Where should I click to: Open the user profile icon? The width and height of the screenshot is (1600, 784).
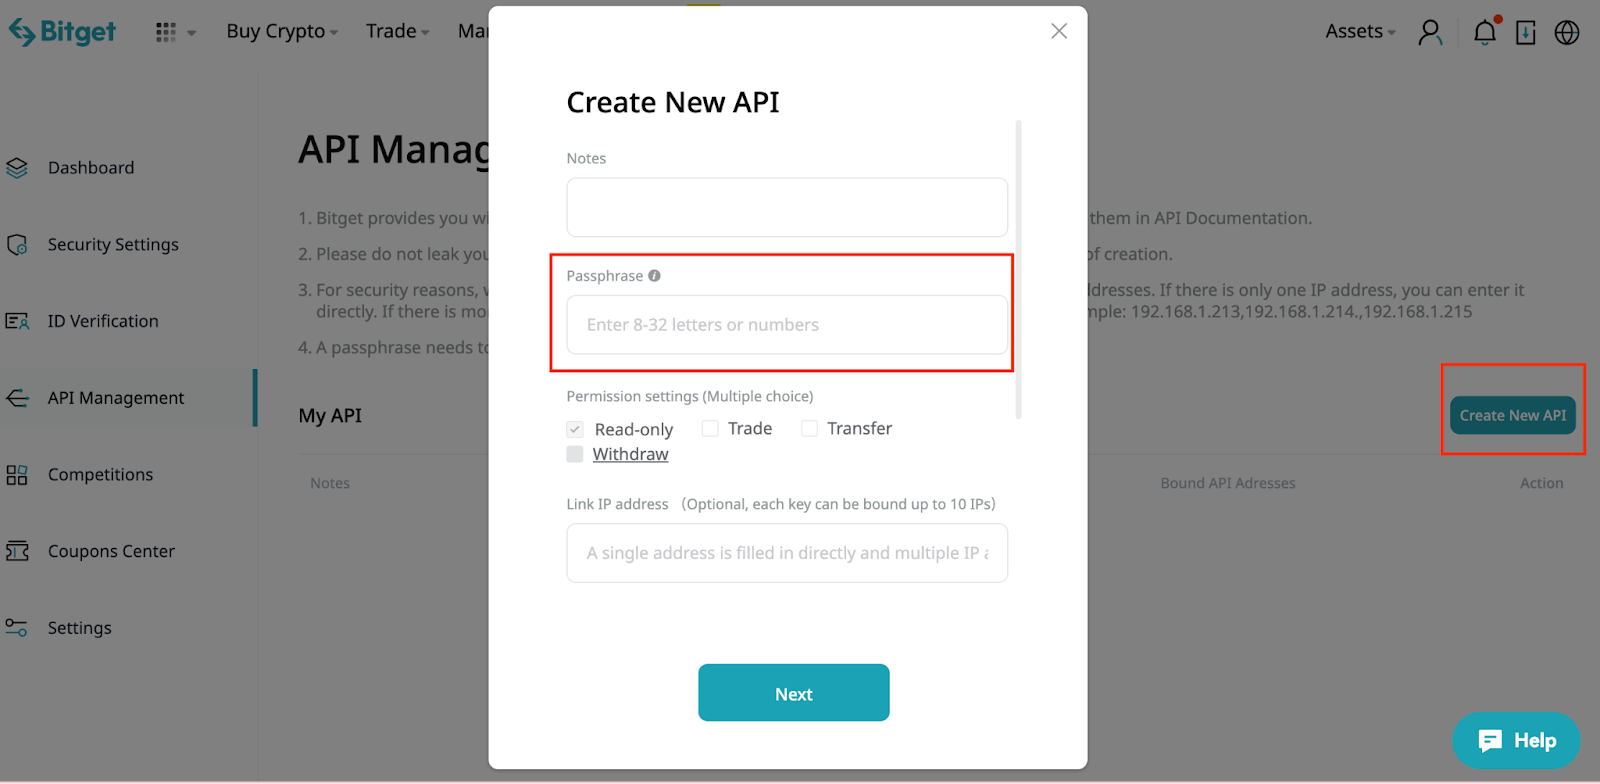1430,32
